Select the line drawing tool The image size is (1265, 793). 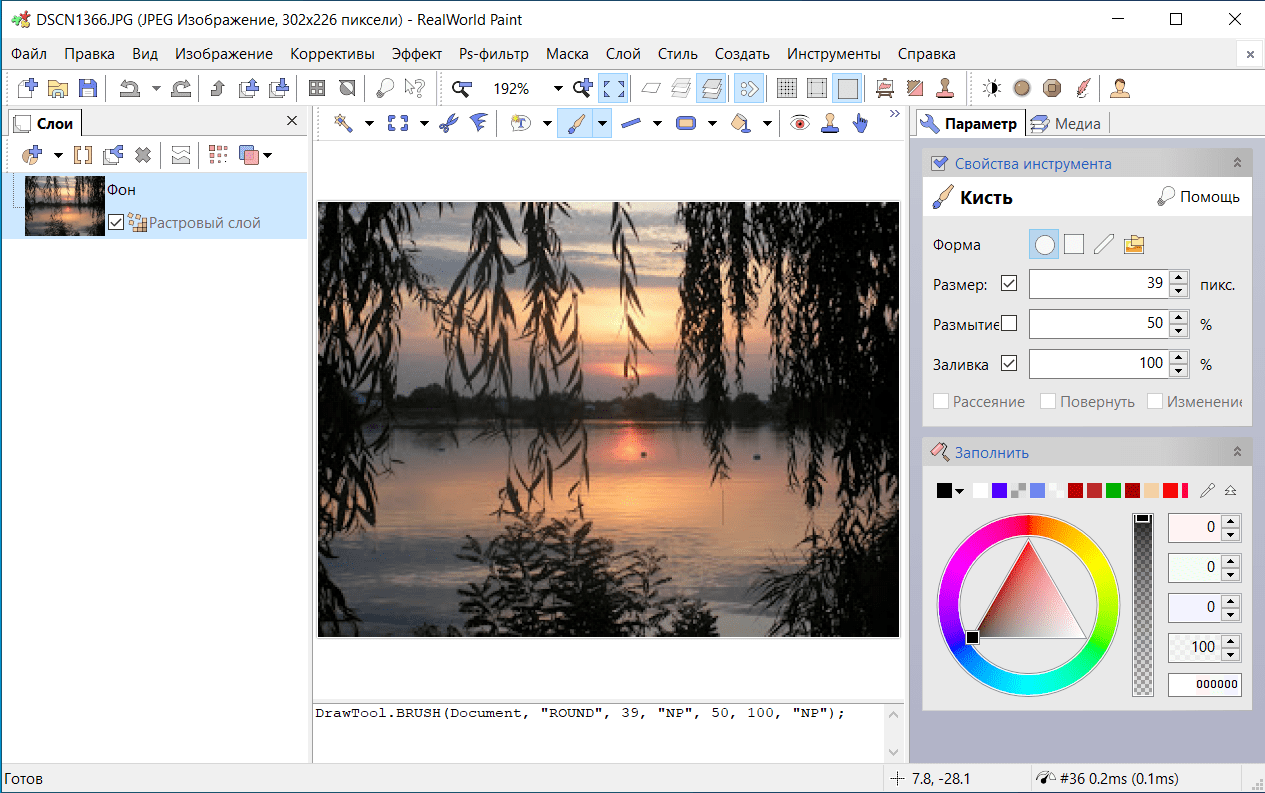(630, 123)
